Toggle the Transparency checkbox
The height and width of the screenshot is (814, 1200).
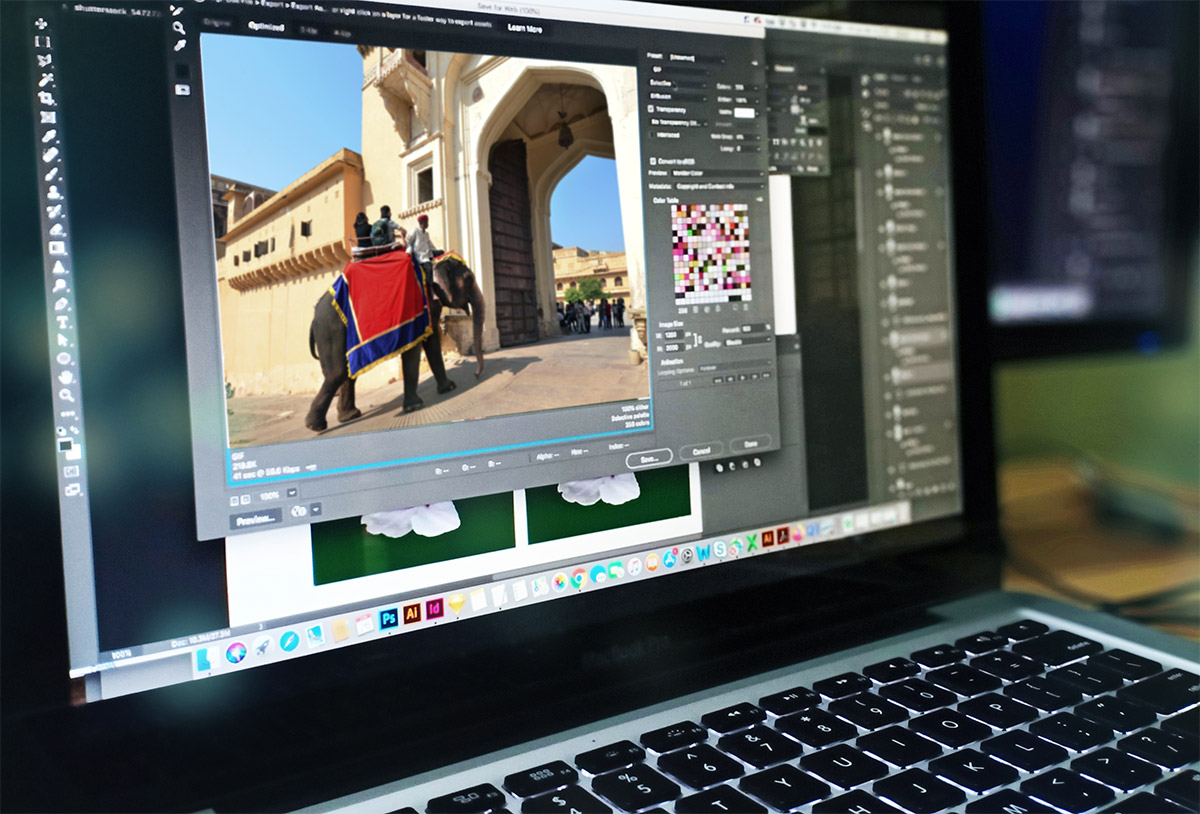point(651,109)
